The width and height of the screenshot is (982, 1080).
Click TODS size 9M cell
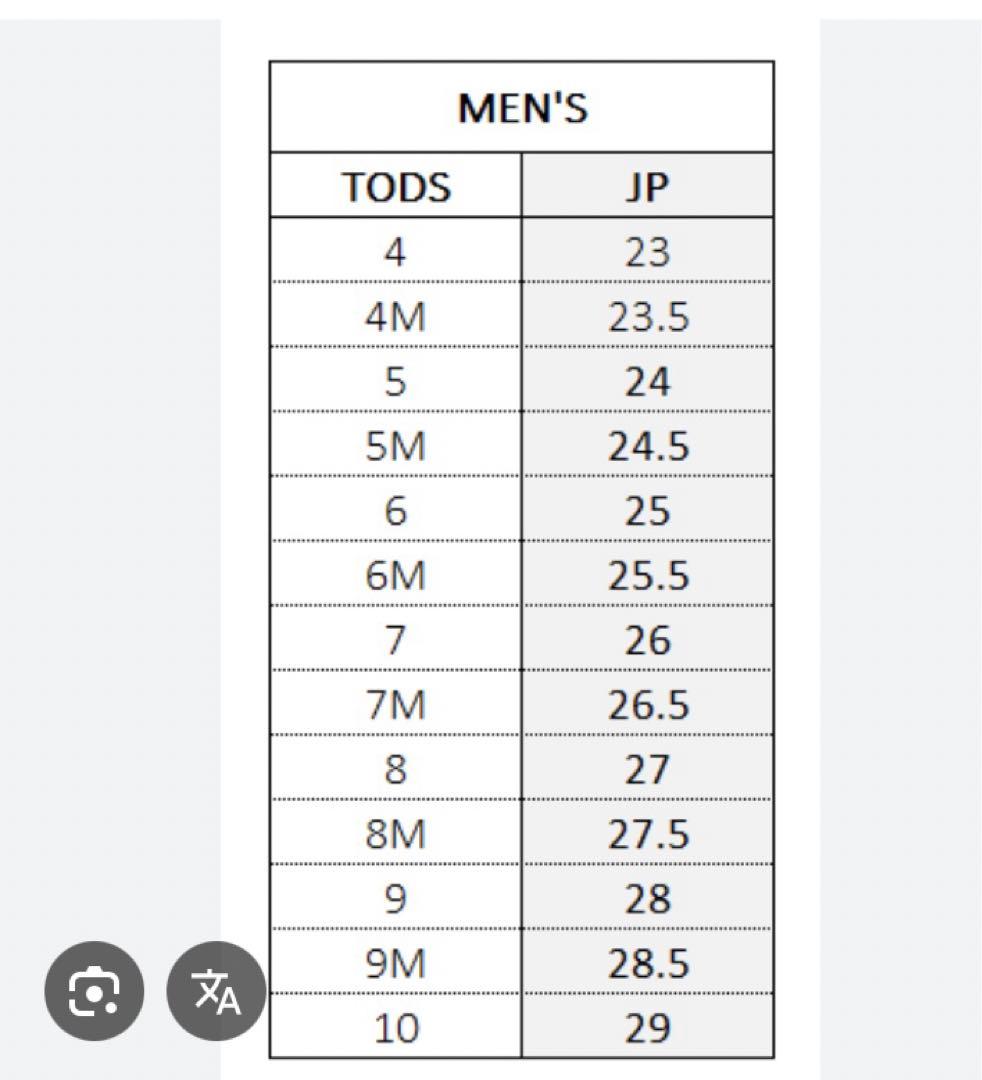396,964
